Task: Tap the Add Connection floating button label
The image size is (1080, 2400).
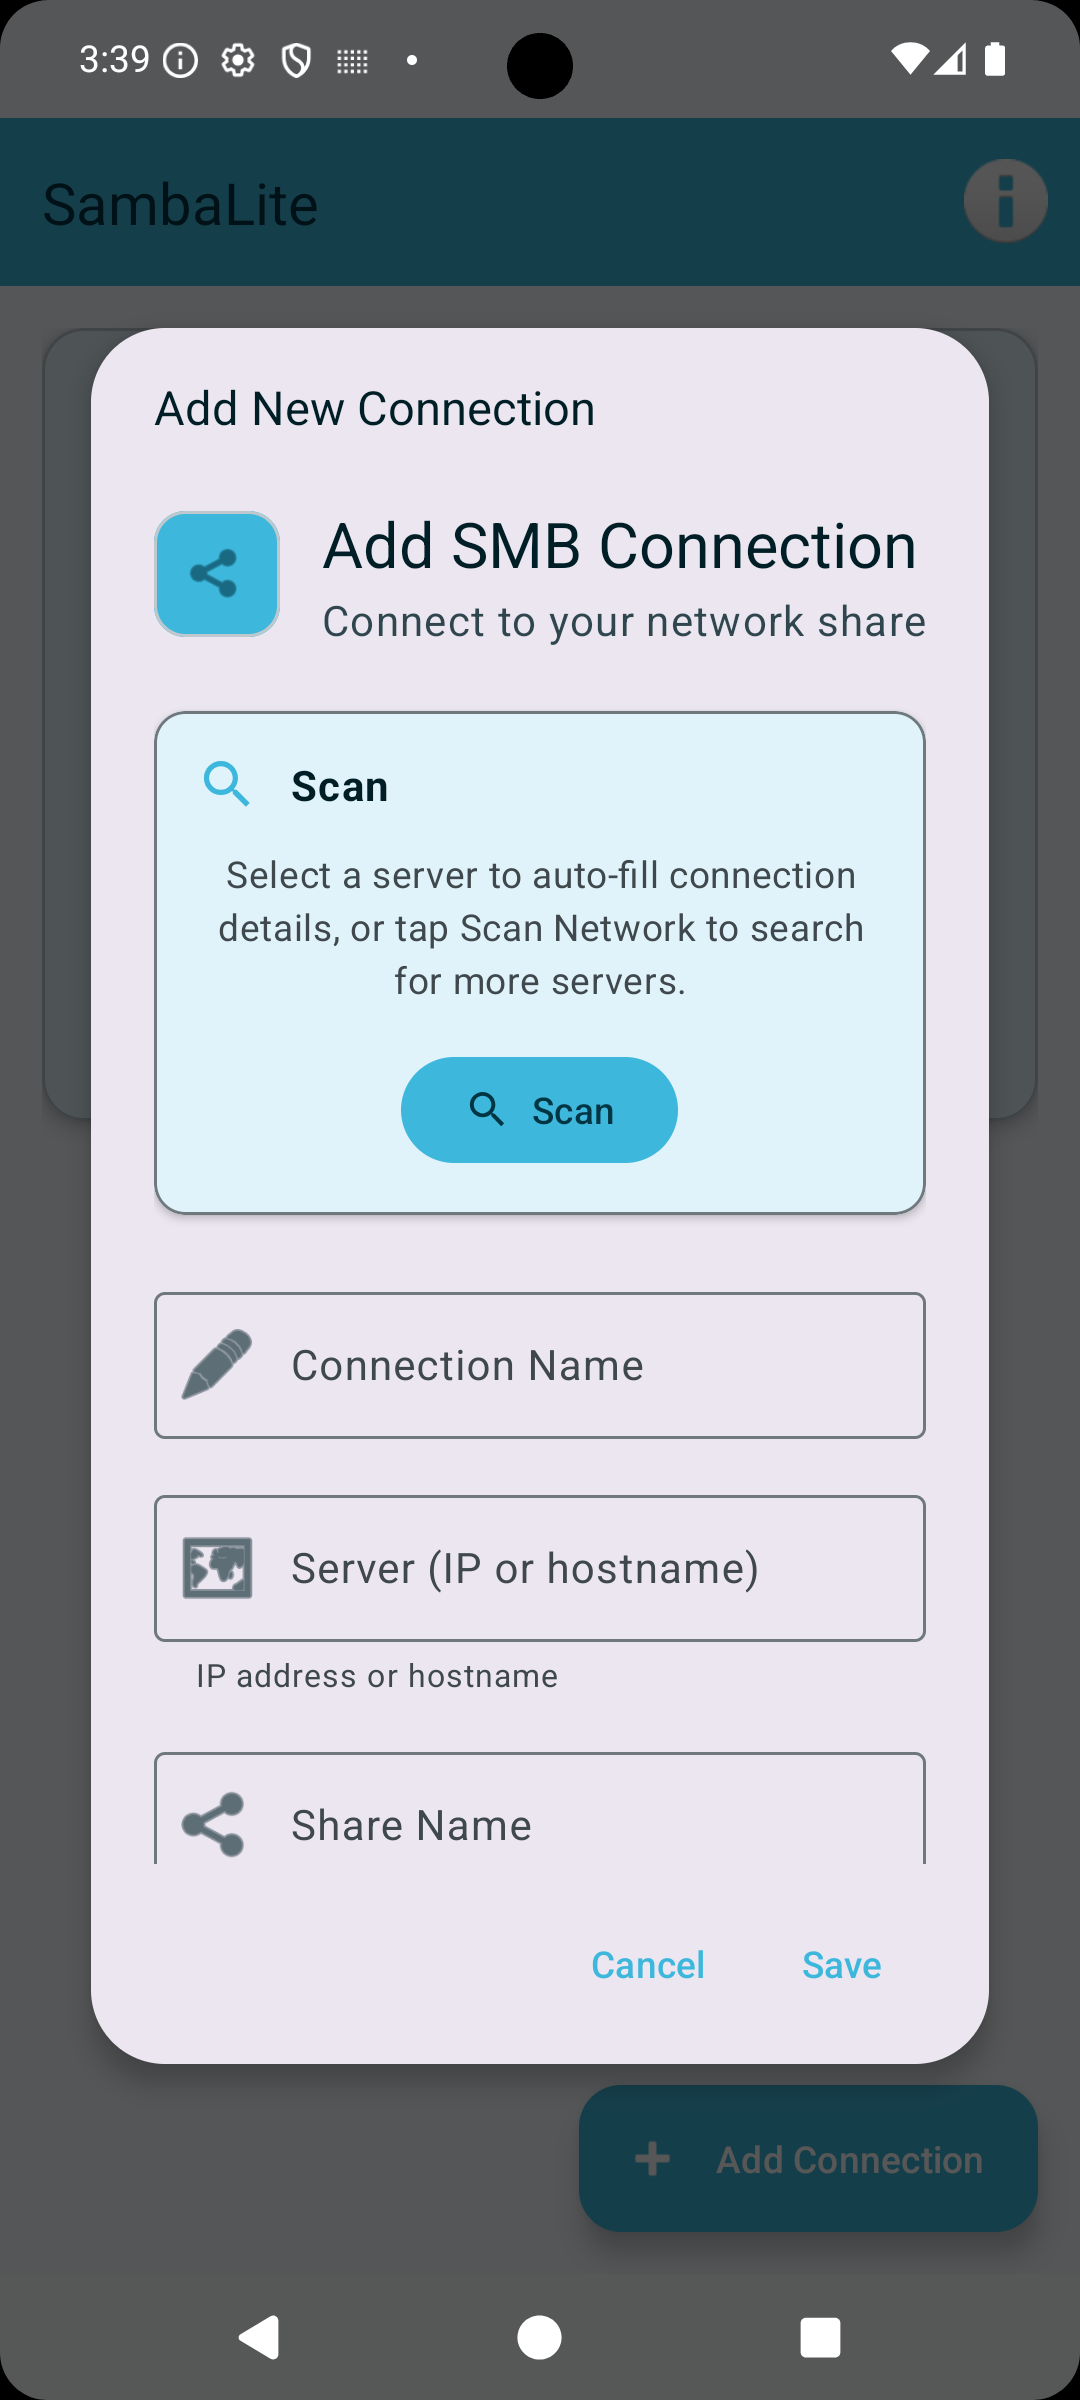Action: click(x=850, y=2160)
